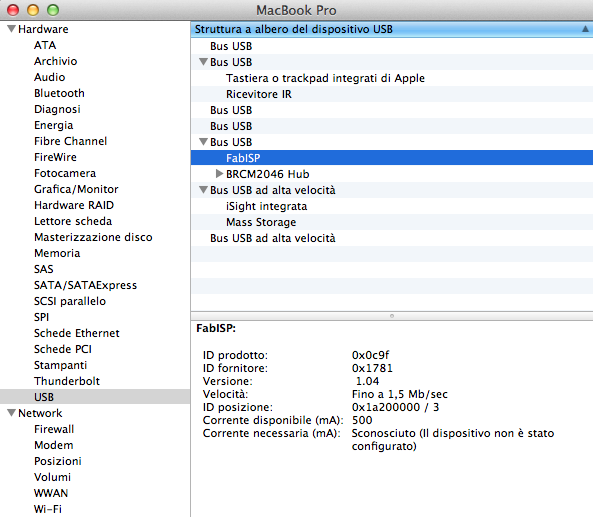
Task: Click the Network section label
Action: tap(40, 413)
